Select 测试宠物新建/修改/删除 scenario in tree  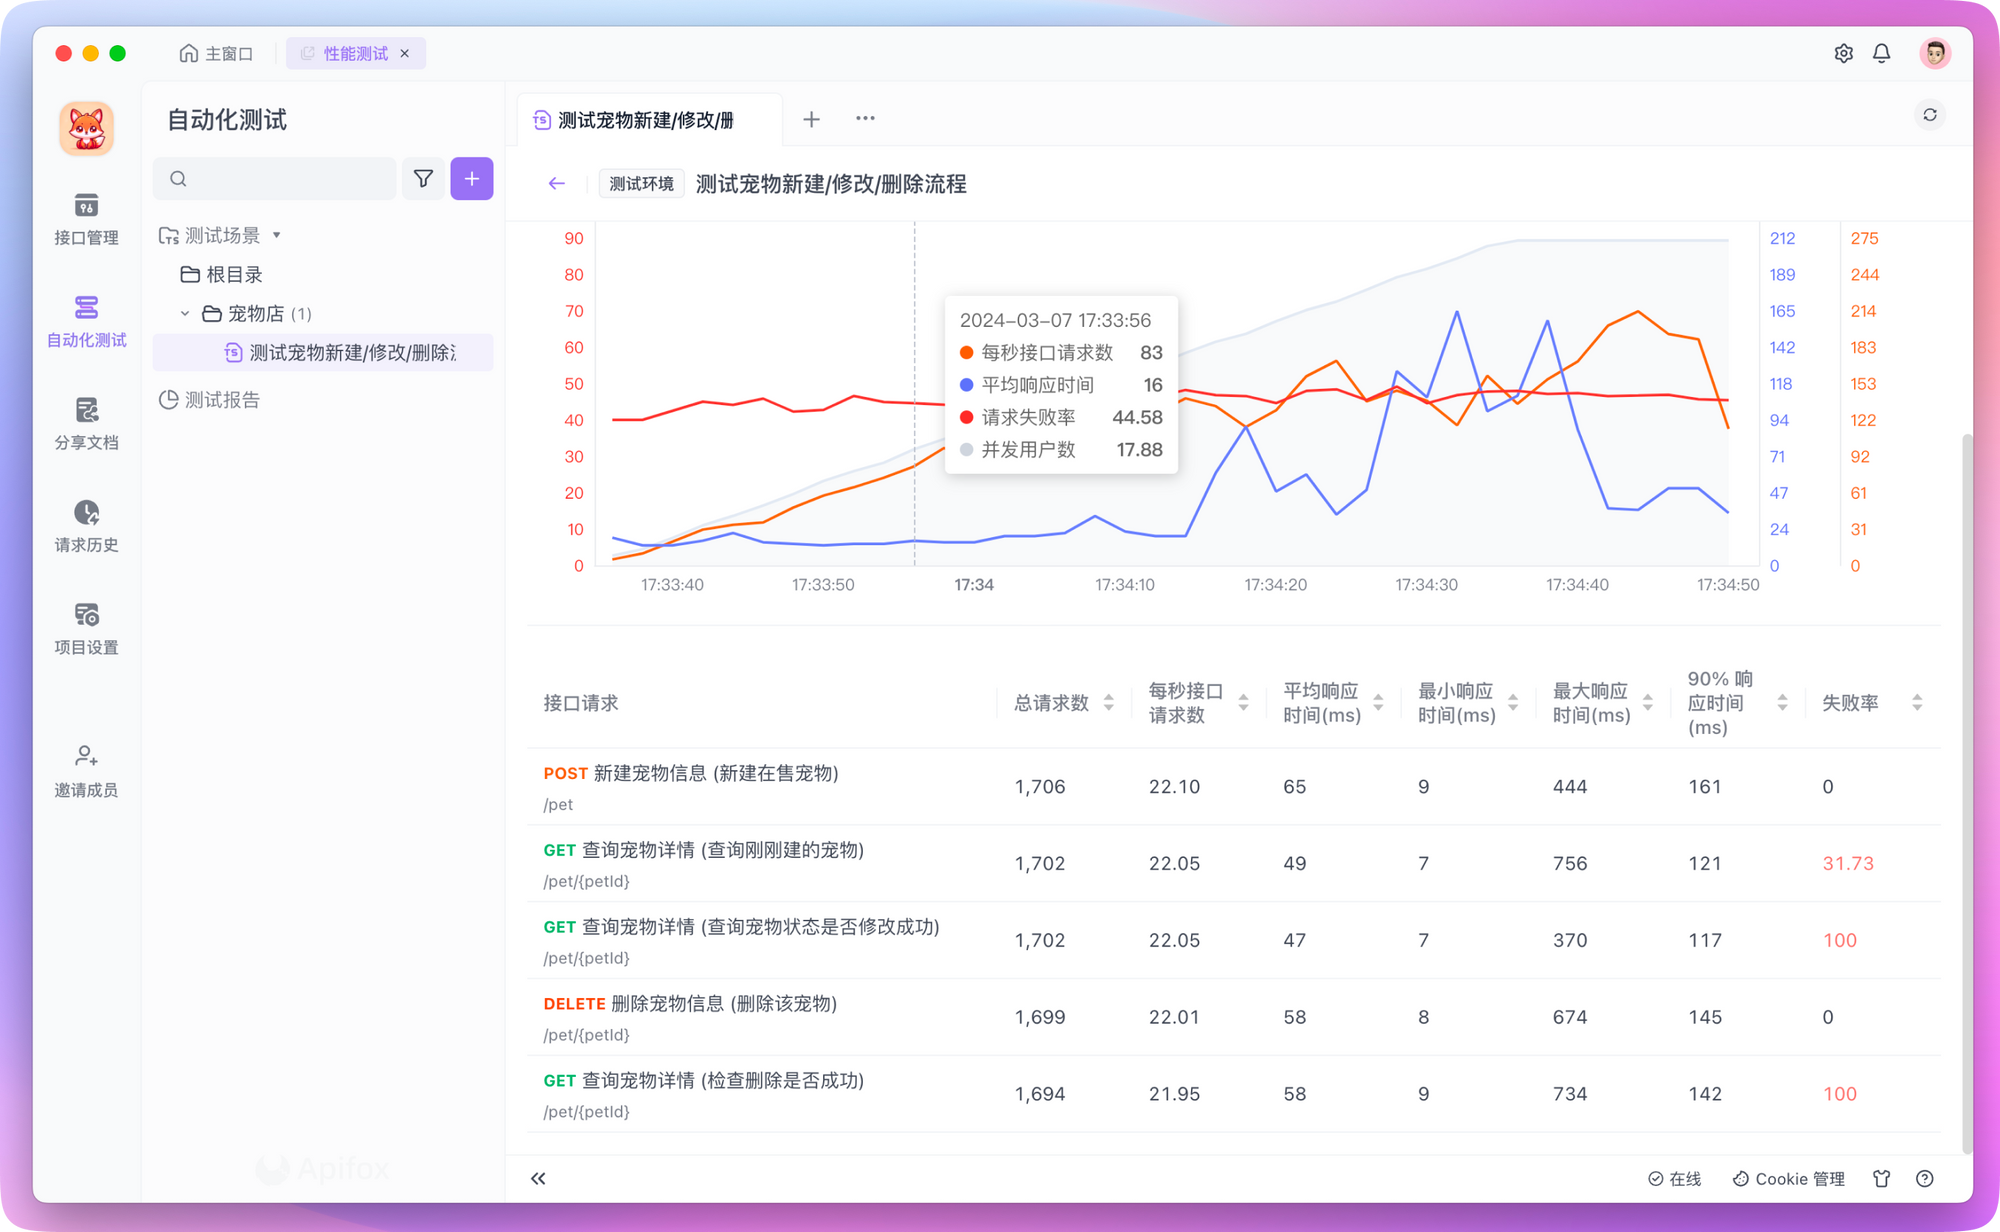(x=323, y=352)
